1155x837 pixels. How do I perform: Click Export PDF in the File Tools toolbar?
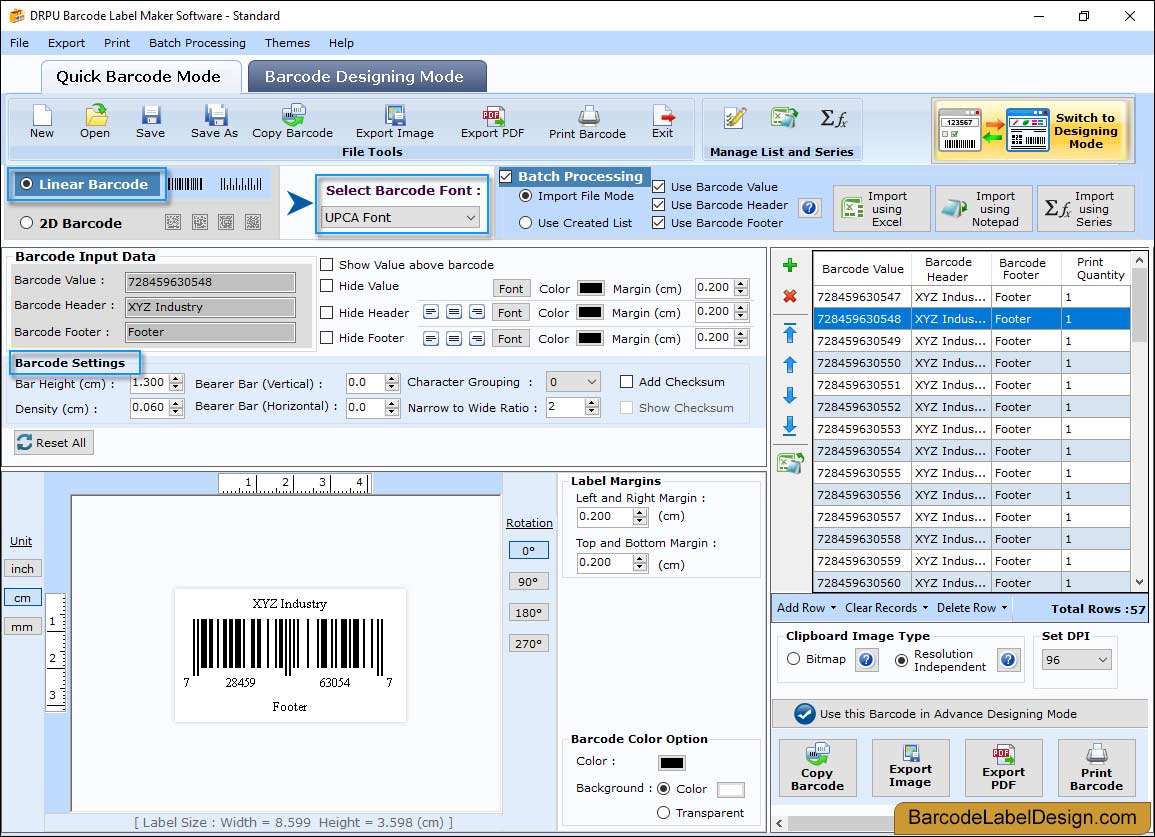point(492,122)
